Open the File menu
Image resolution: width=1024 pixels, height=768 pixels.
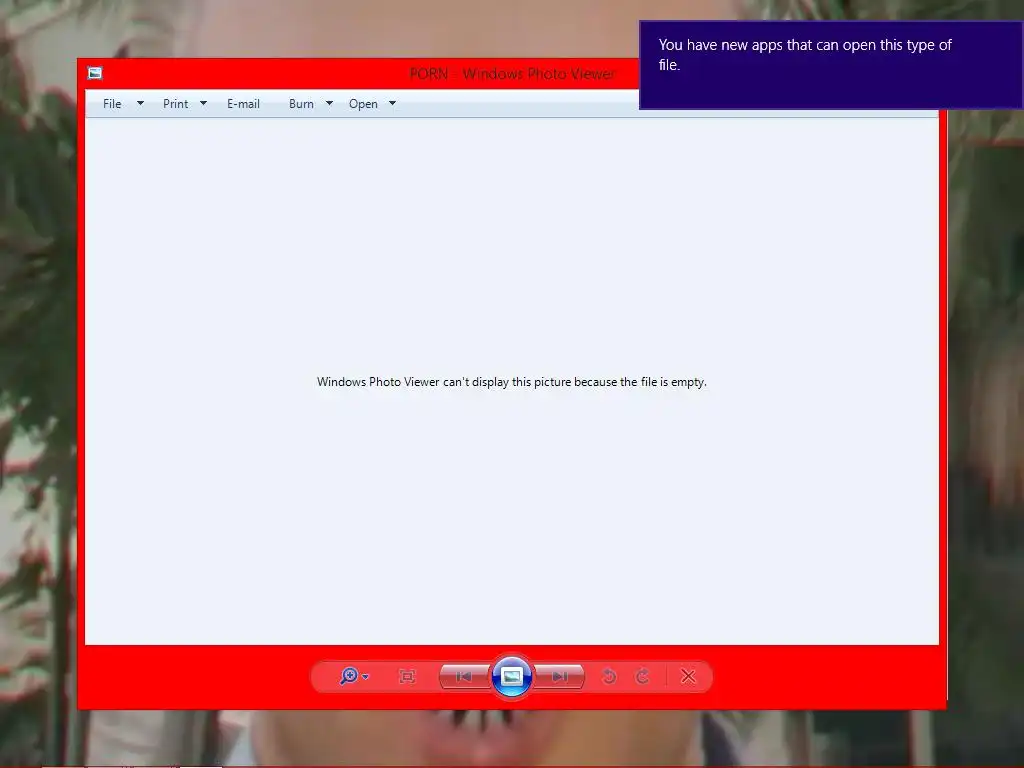112,104
